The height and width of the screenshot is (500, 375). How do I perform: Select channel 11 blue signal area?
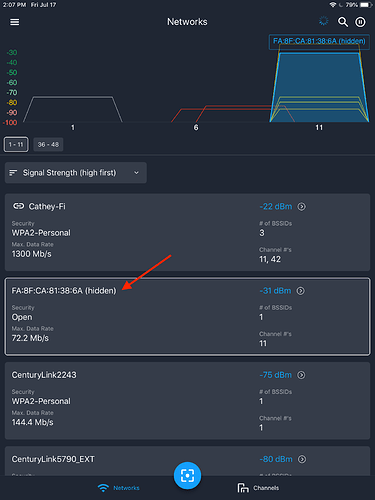pos(319,87)
